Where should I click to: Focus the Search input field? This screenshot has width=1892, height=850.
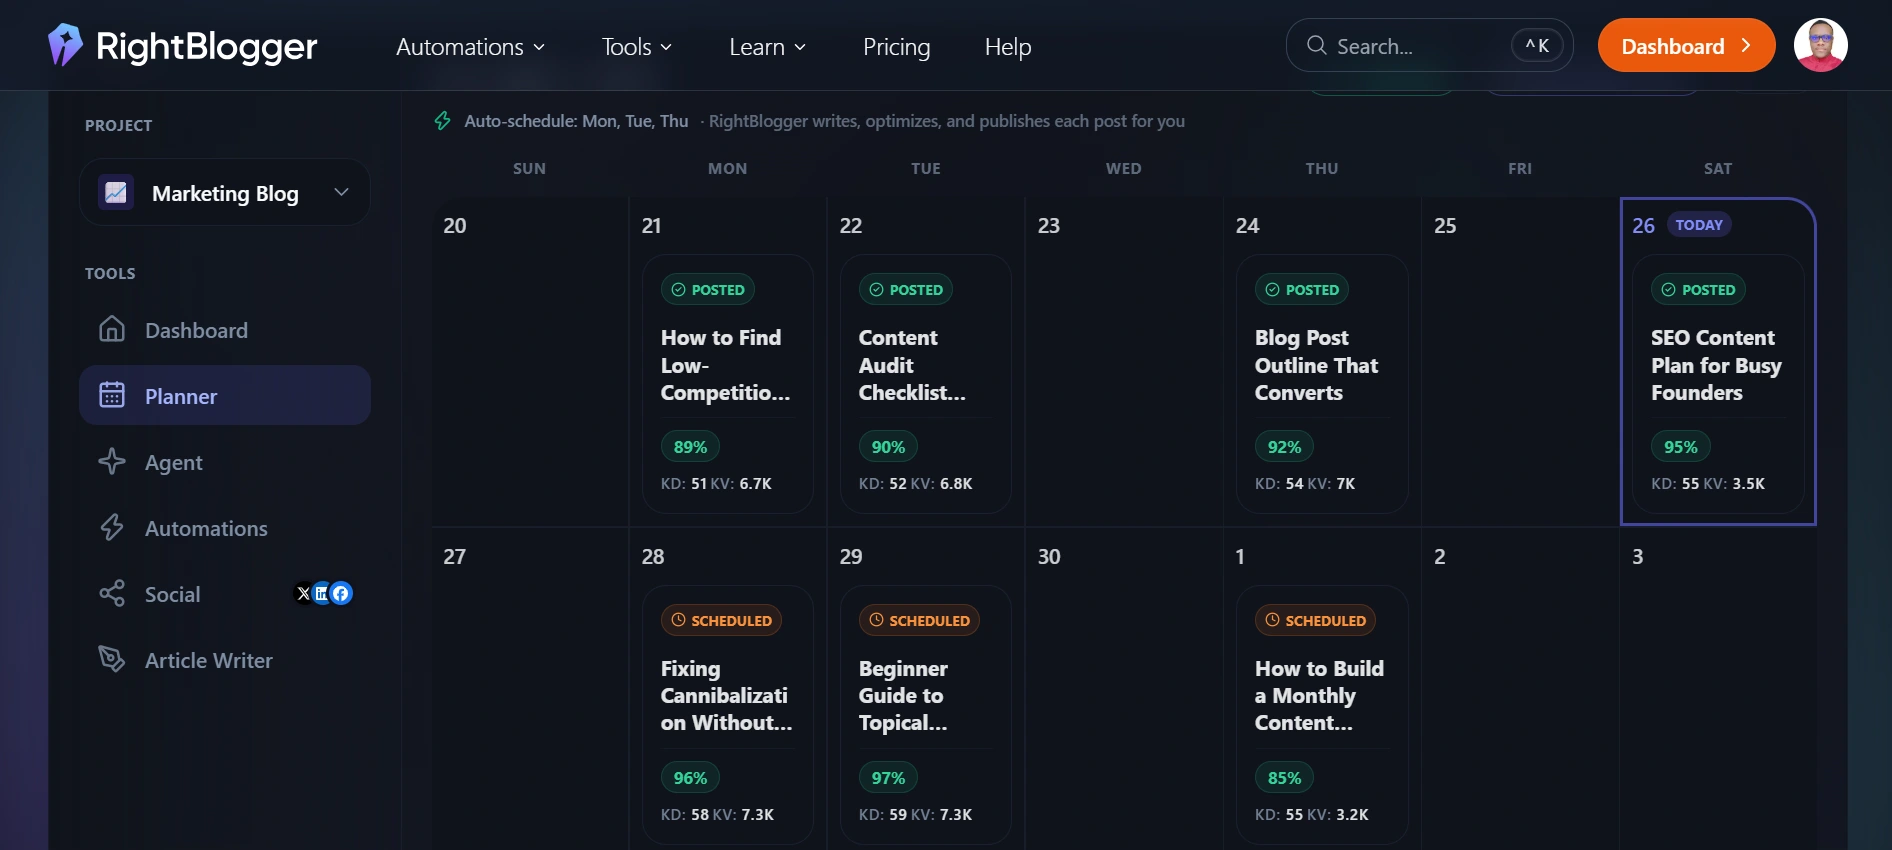coord(1429,45)
